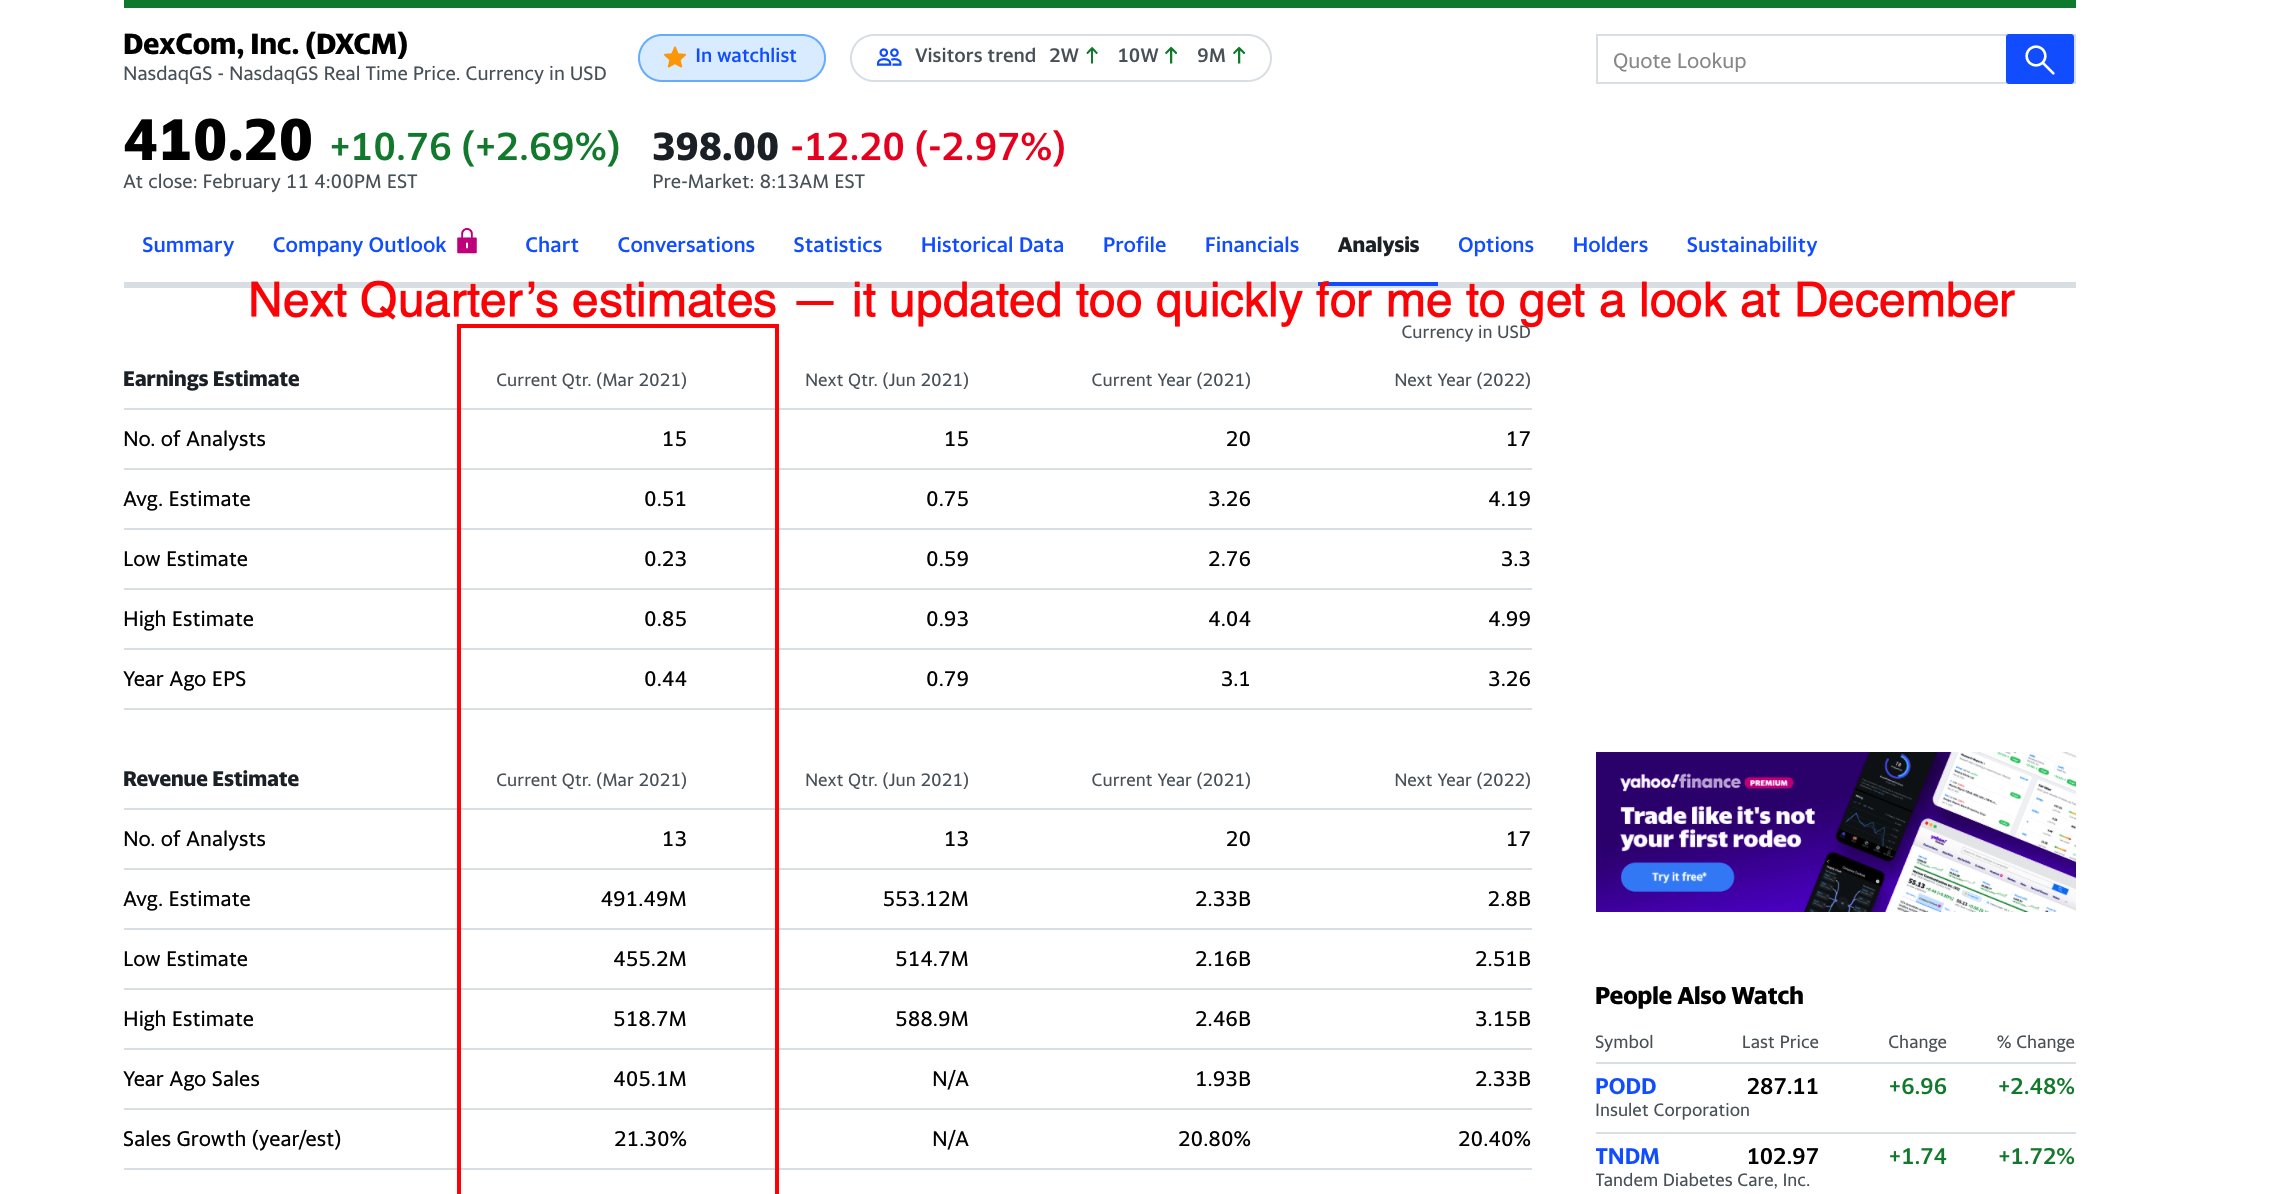Click the Revenue Estimate heading
Viewport: 2284px width, 1194px height.
(211, 779)
